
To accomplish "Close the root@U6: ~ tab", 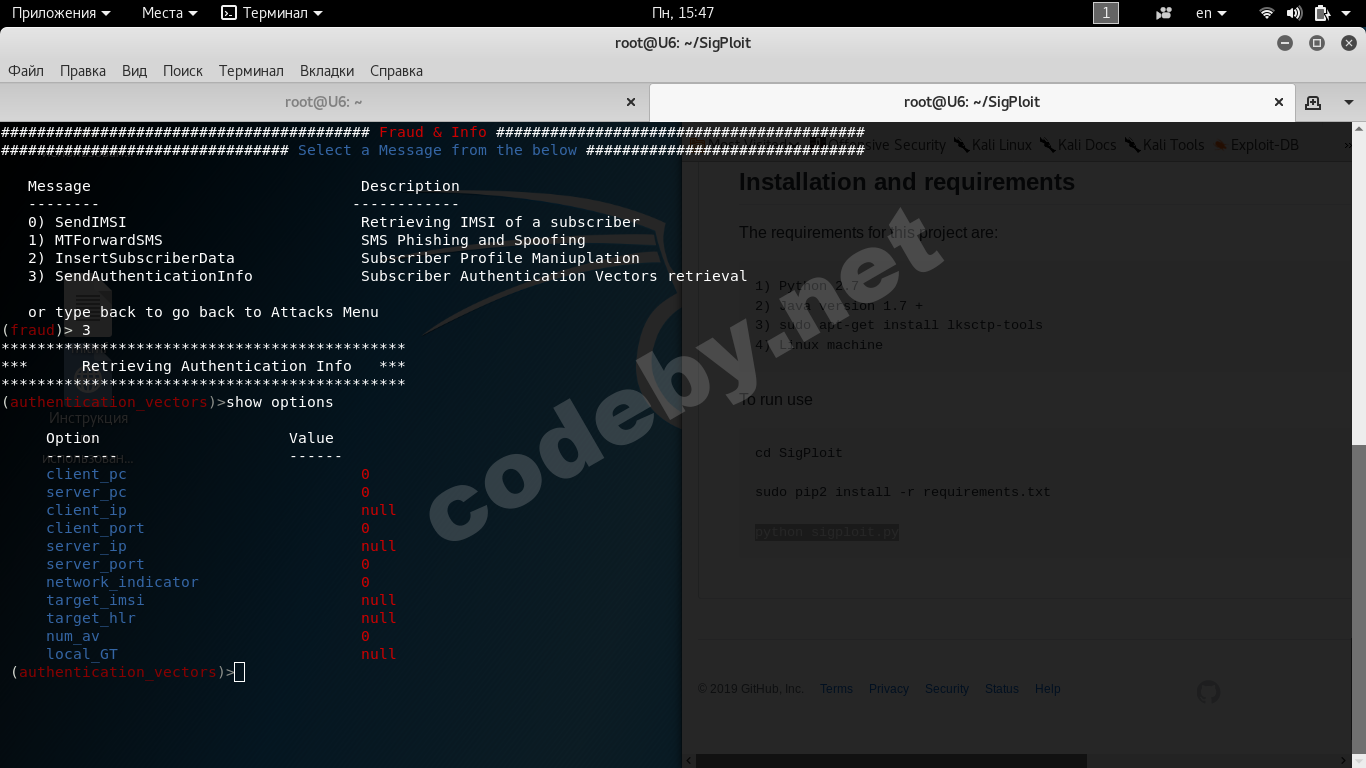I will [x=631, y=102].
